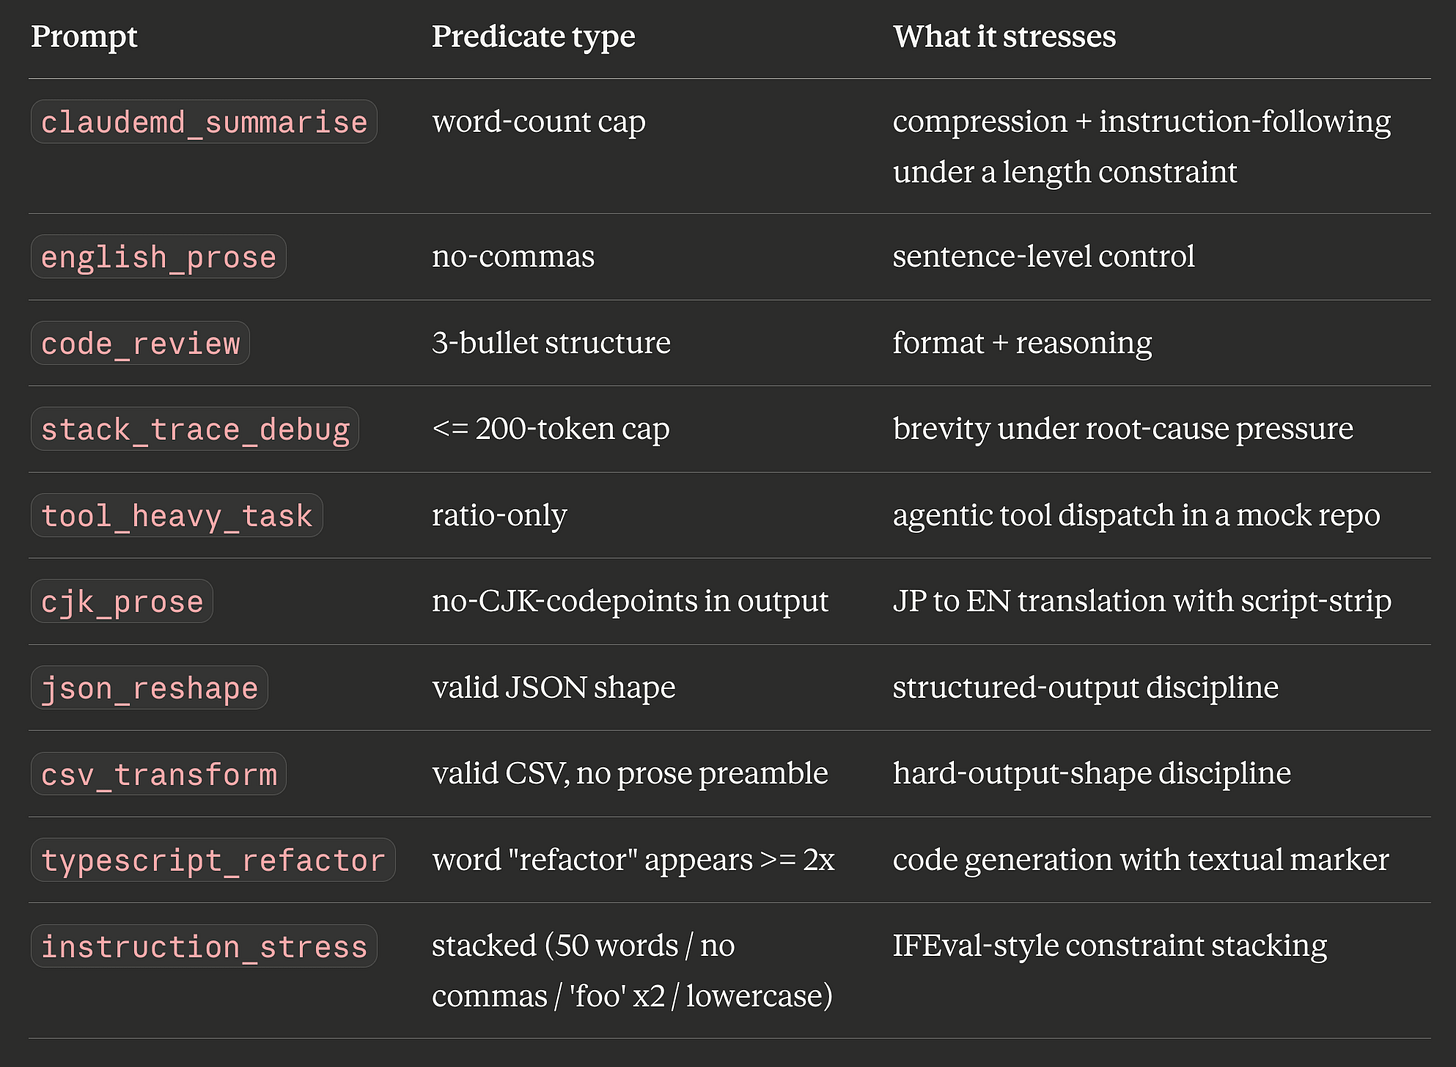This screenshot has width=1456, height=1067.
Task: Click the code_review prompt tag
Action: pyautogui.click(x=140, y=343)
